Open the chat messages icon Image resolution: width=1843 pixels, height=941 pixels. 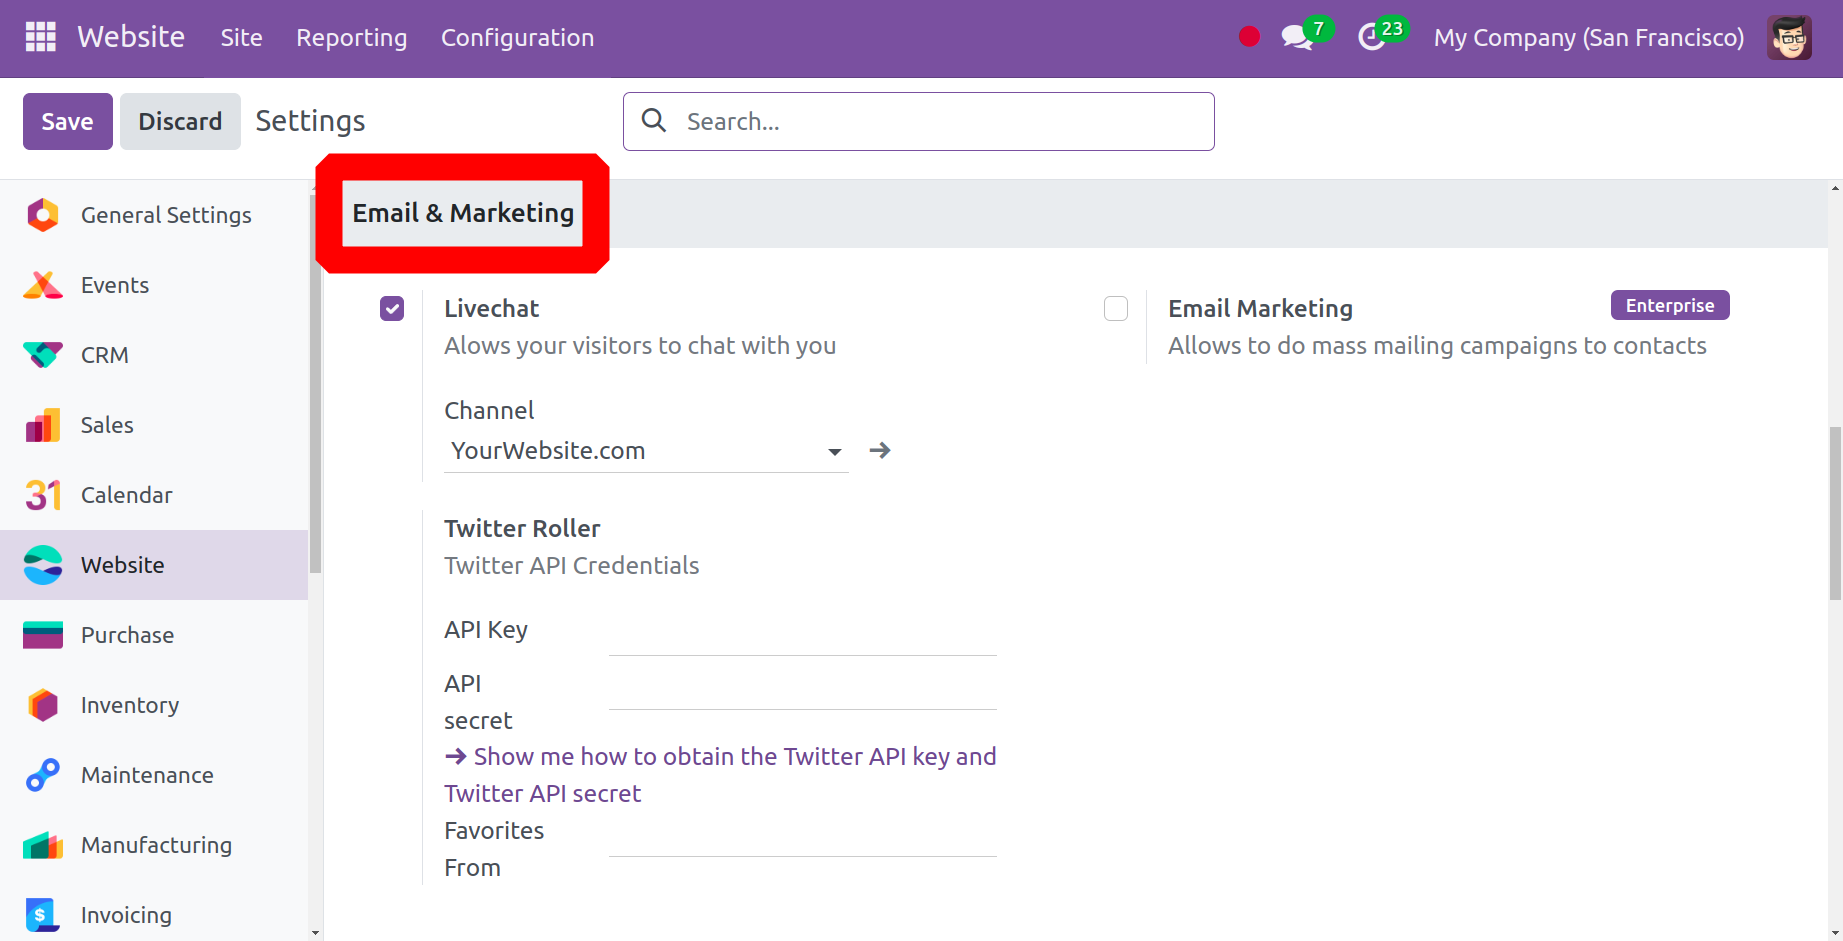1296,38
